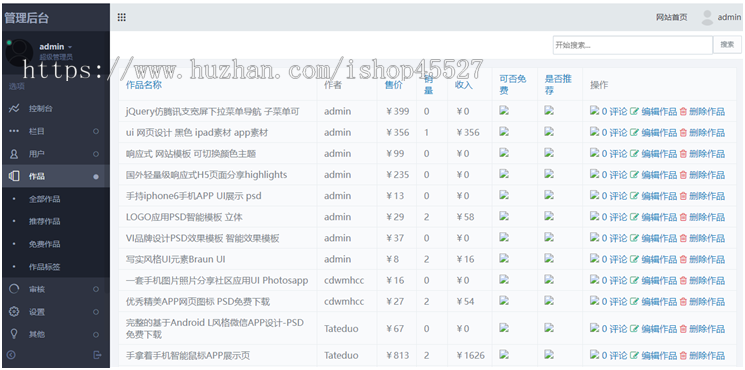Click the 作品 book icon in sidebar

(x=14, y=176)
